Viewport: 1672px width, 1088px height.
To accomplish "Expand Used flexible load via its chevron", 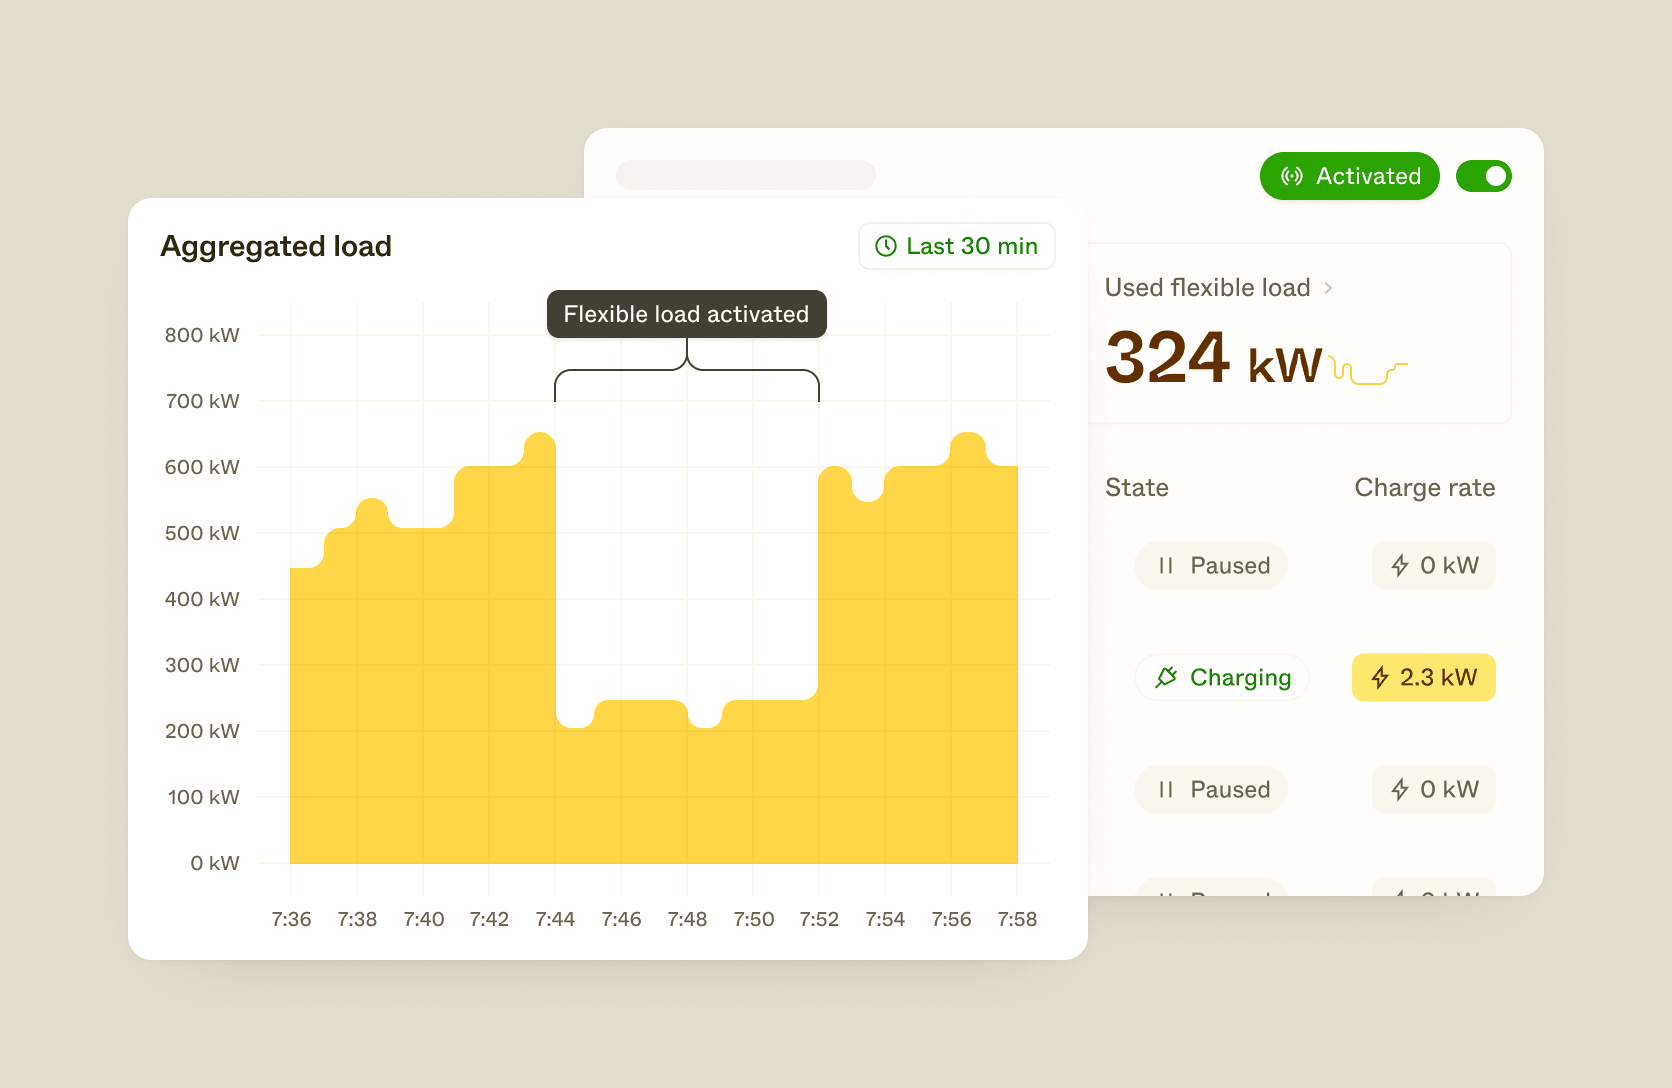I will 1328,288.
